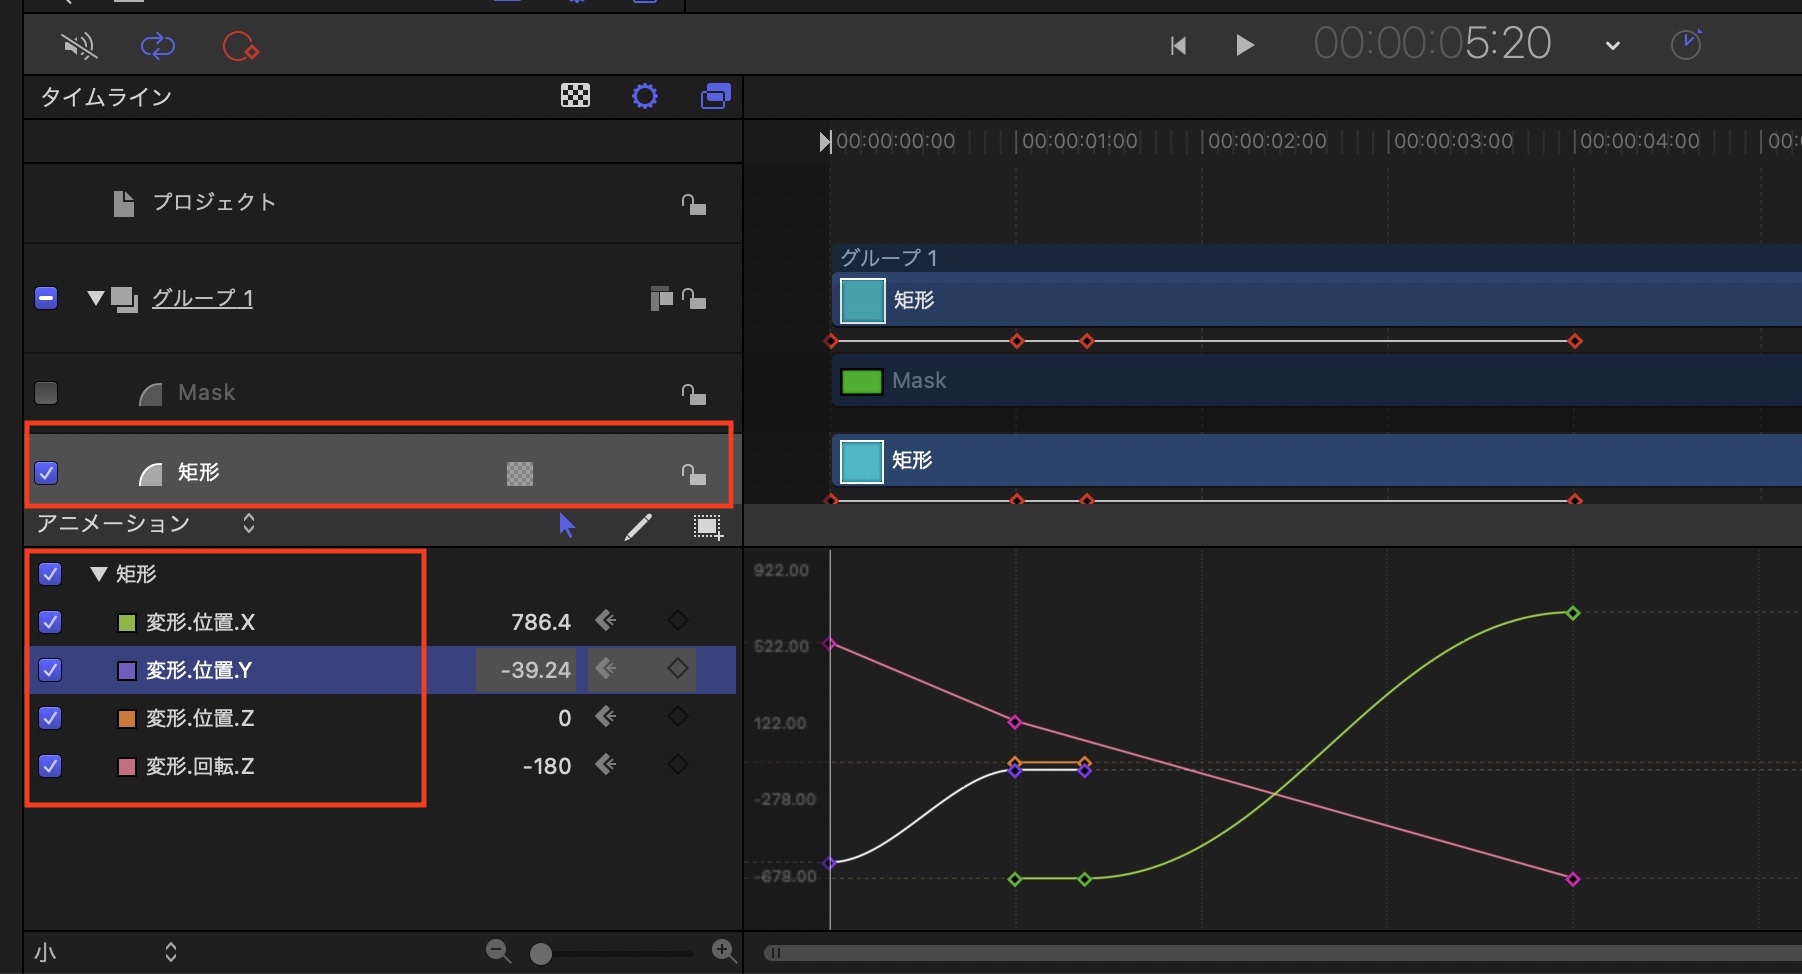Collapse the グループ 1 disclosure triangle
The width and height of the screenshot is (1802, 974).
96,298
